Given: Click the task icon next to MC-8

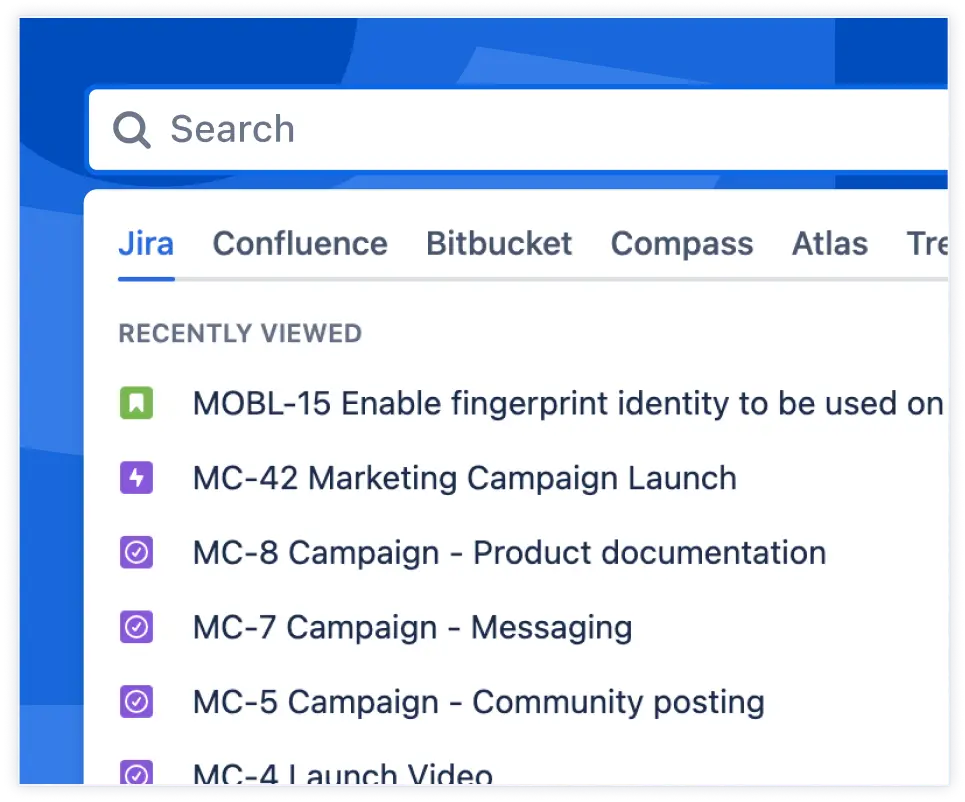Looking at the screenshot, I should tap(137, 552).
